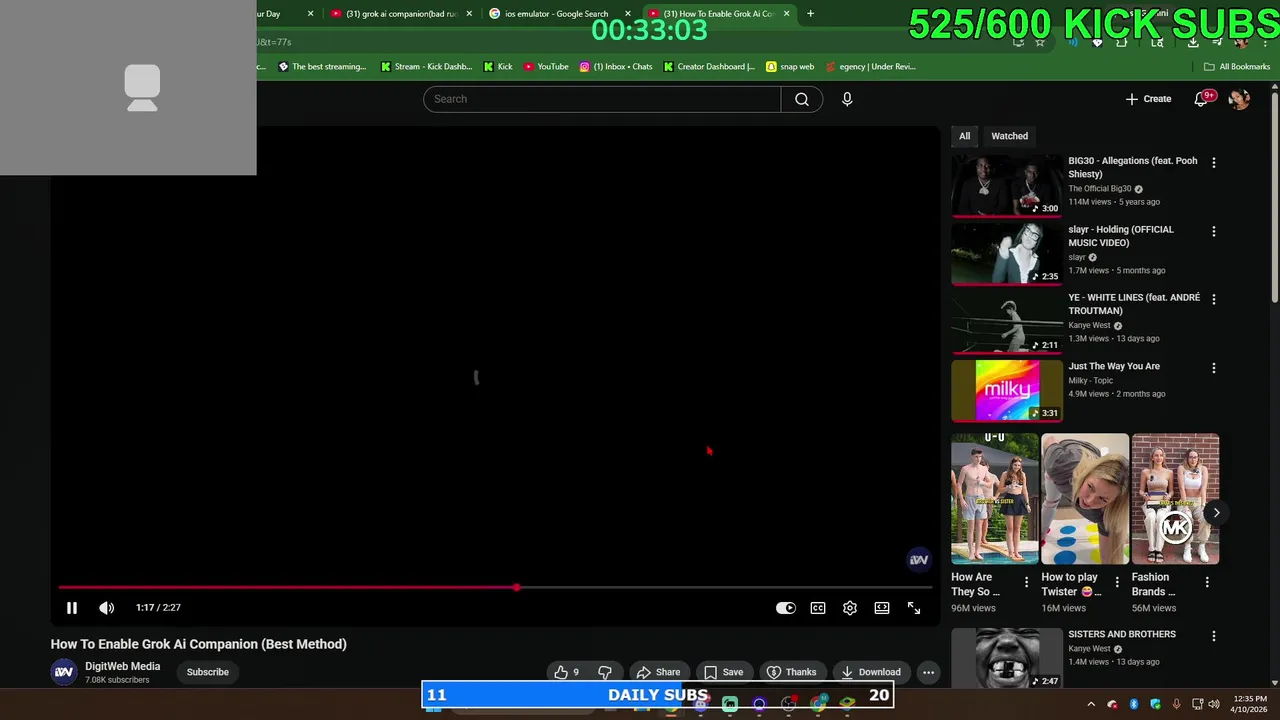Screen dimensions: 1280x720
Task: Open options for Just The Way You Are
Action: click(x=1214, y=368)
